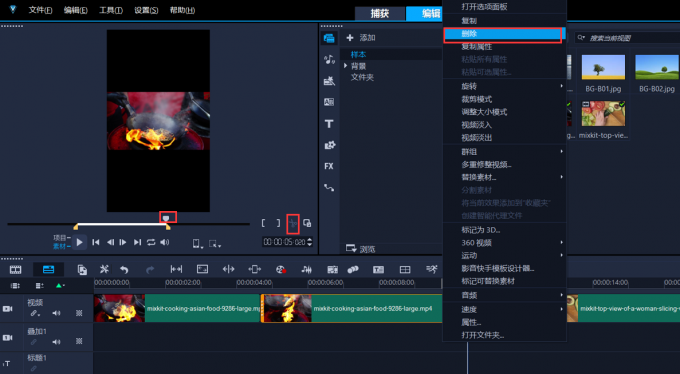Image resolution: width=680 pixels, height=374 pixels.
Task: Mute the Overlay 1 track audio
Action: coord(56,342)
